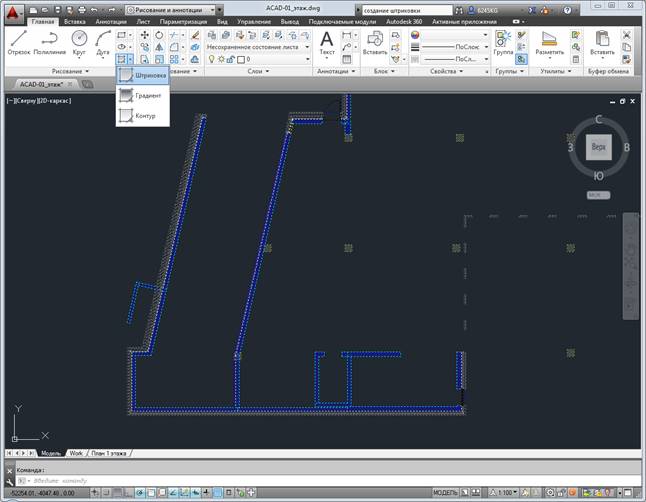Viewport: 646px width, 502px height.
Task: Click the Вставить block insert icon
Action: click(x=374, y=43)
